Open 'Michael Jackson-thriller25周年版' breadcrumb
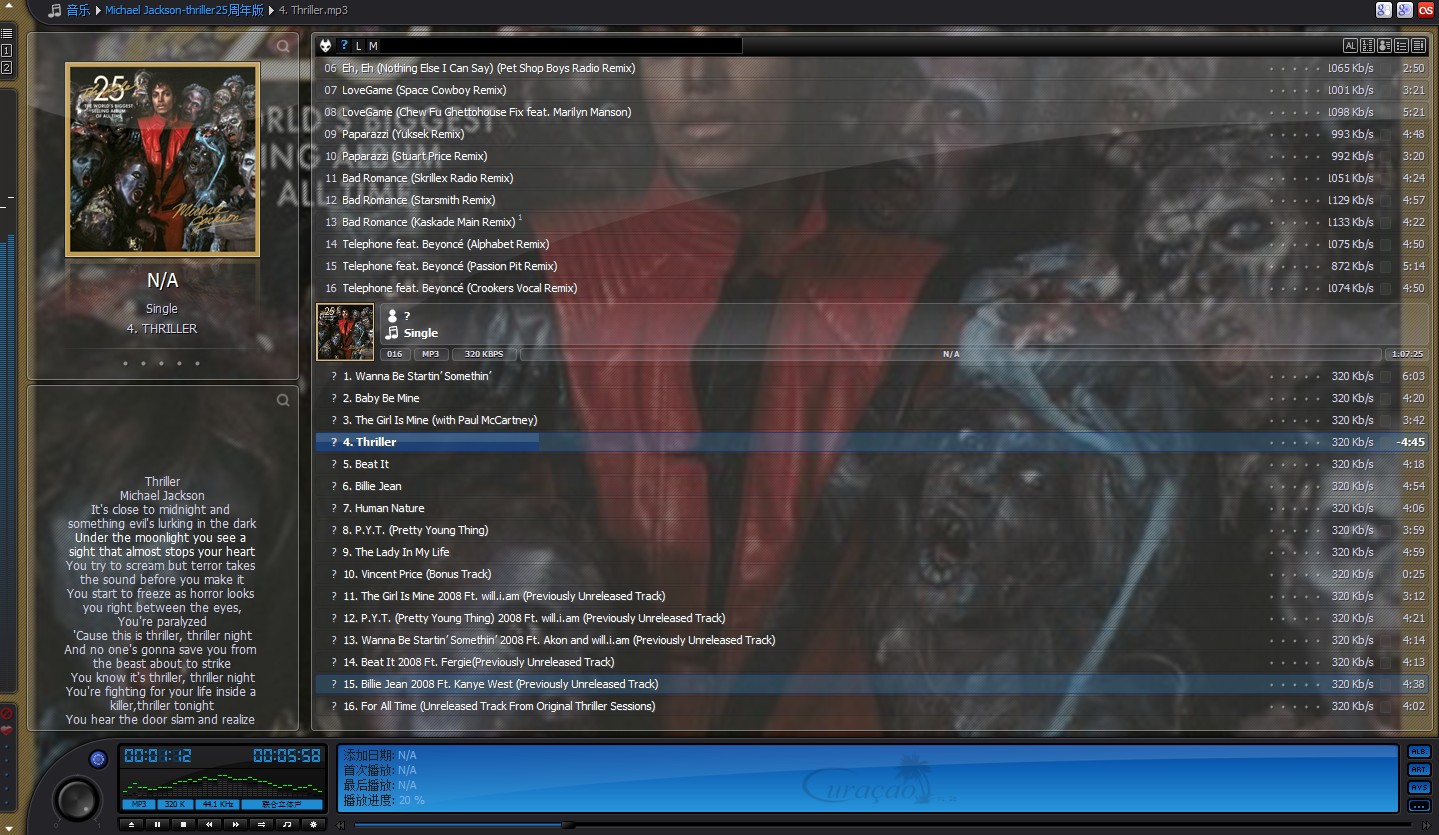The width and height of the screenshot is (1439, 835). coord(184,10)
